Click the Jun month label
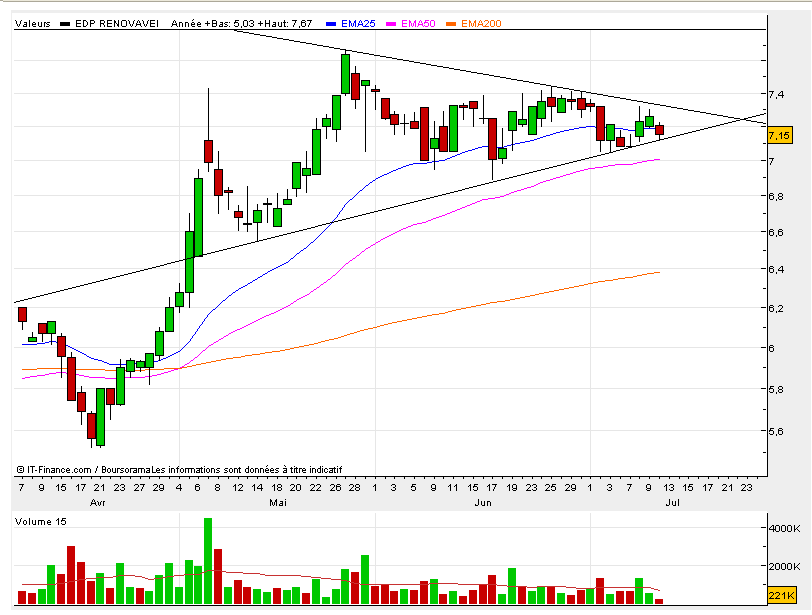This screenshot has width=812, height=615. pyautogui.click(x=483, y=503)
